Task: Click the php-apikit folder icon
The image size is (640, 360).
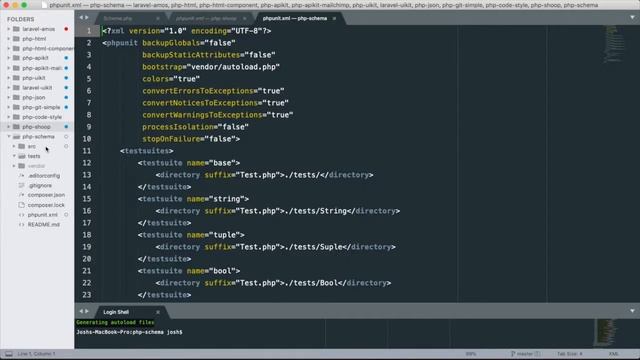Action: click(x=16, y=58)
